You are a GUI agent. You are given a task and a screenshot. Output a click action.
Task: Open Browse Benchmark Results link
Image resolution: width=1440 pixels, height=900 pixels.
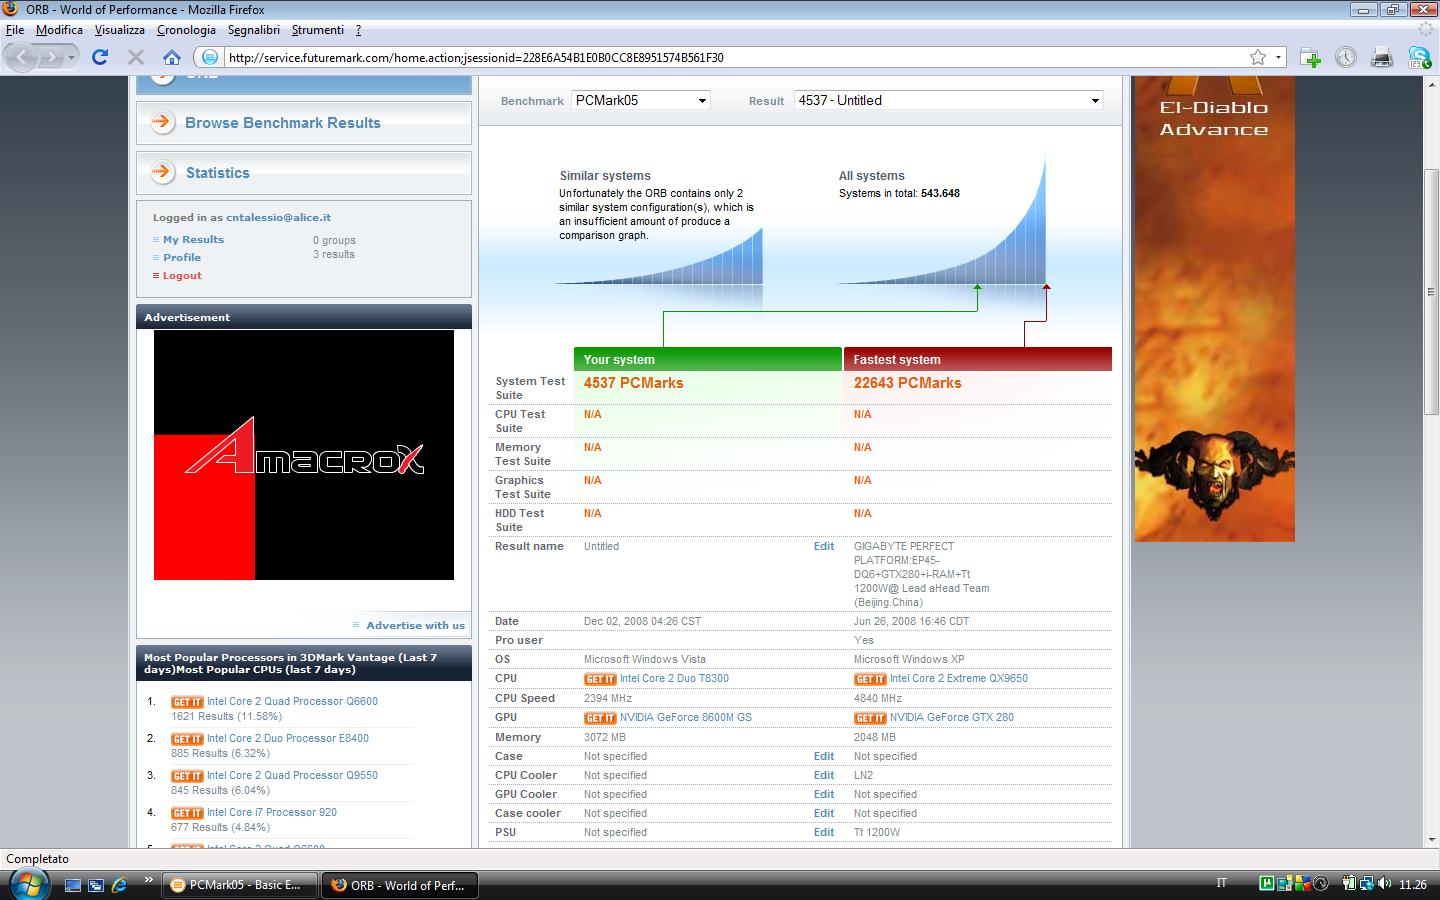point(283,123)
